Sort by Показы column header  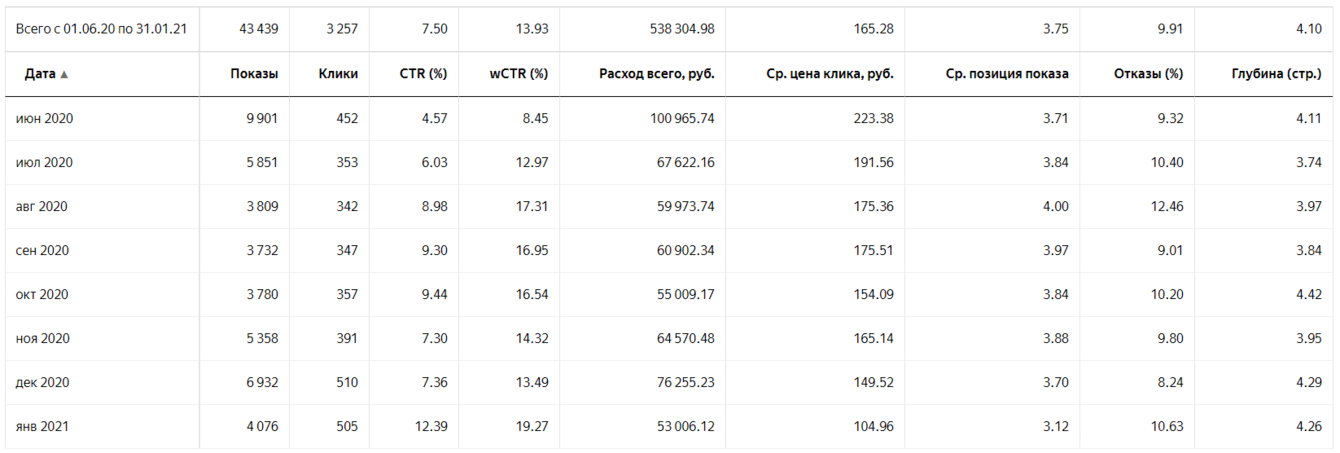coord(254,74)
